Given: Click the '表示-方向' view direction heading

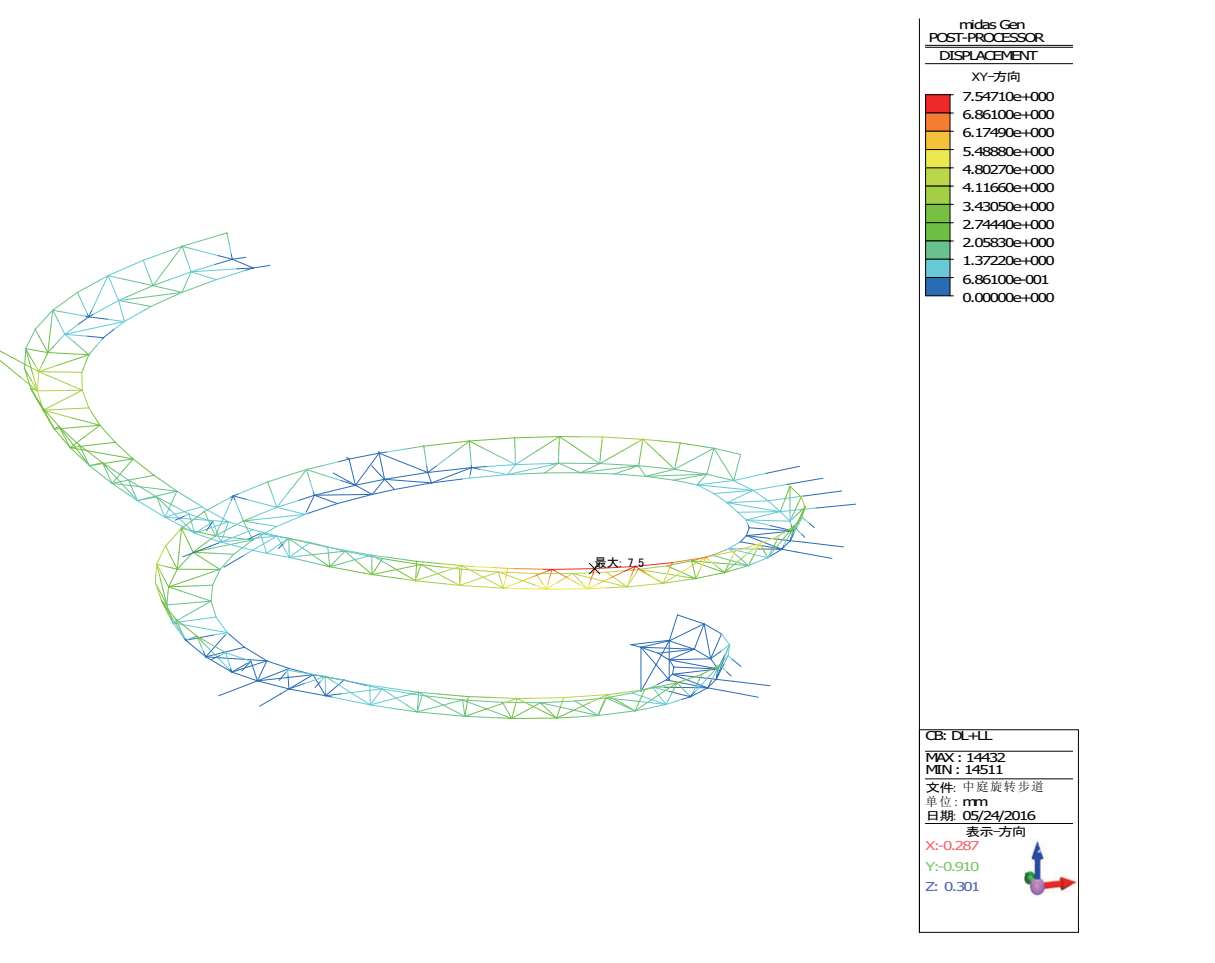Looking at the screenshot, I should [x=995, y=832].
